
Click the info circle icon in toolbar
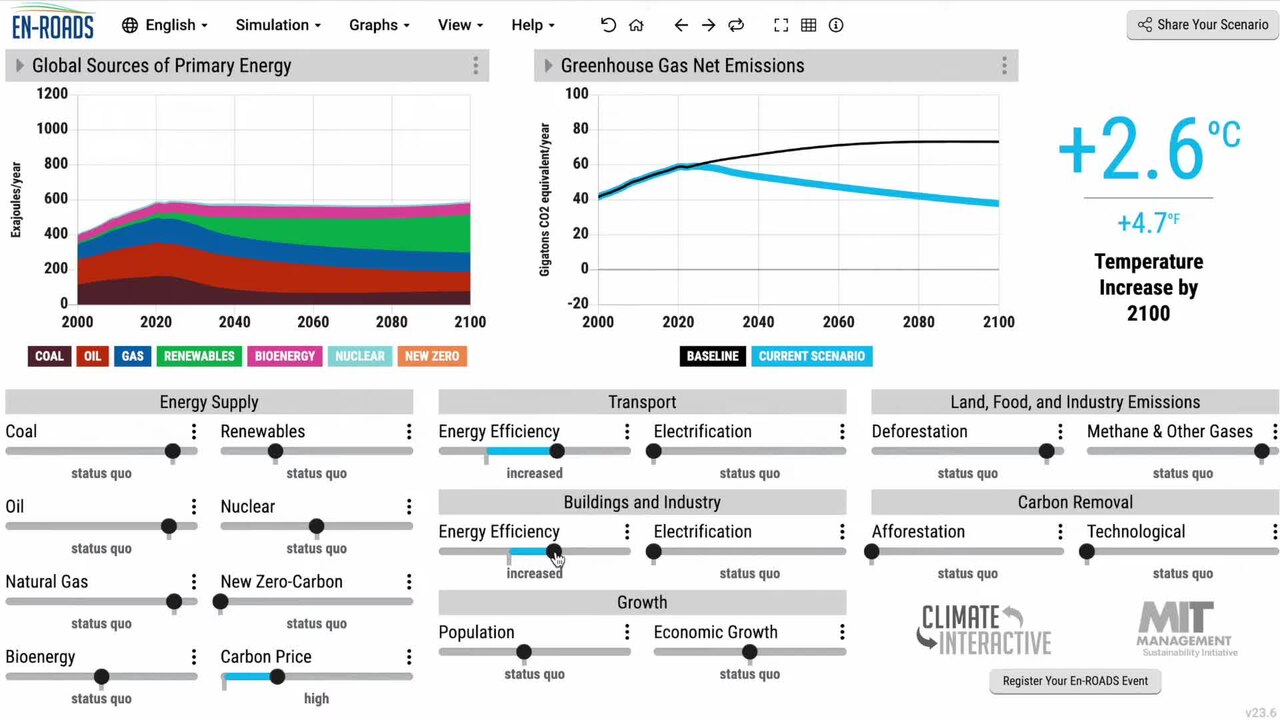coord(836,25)
